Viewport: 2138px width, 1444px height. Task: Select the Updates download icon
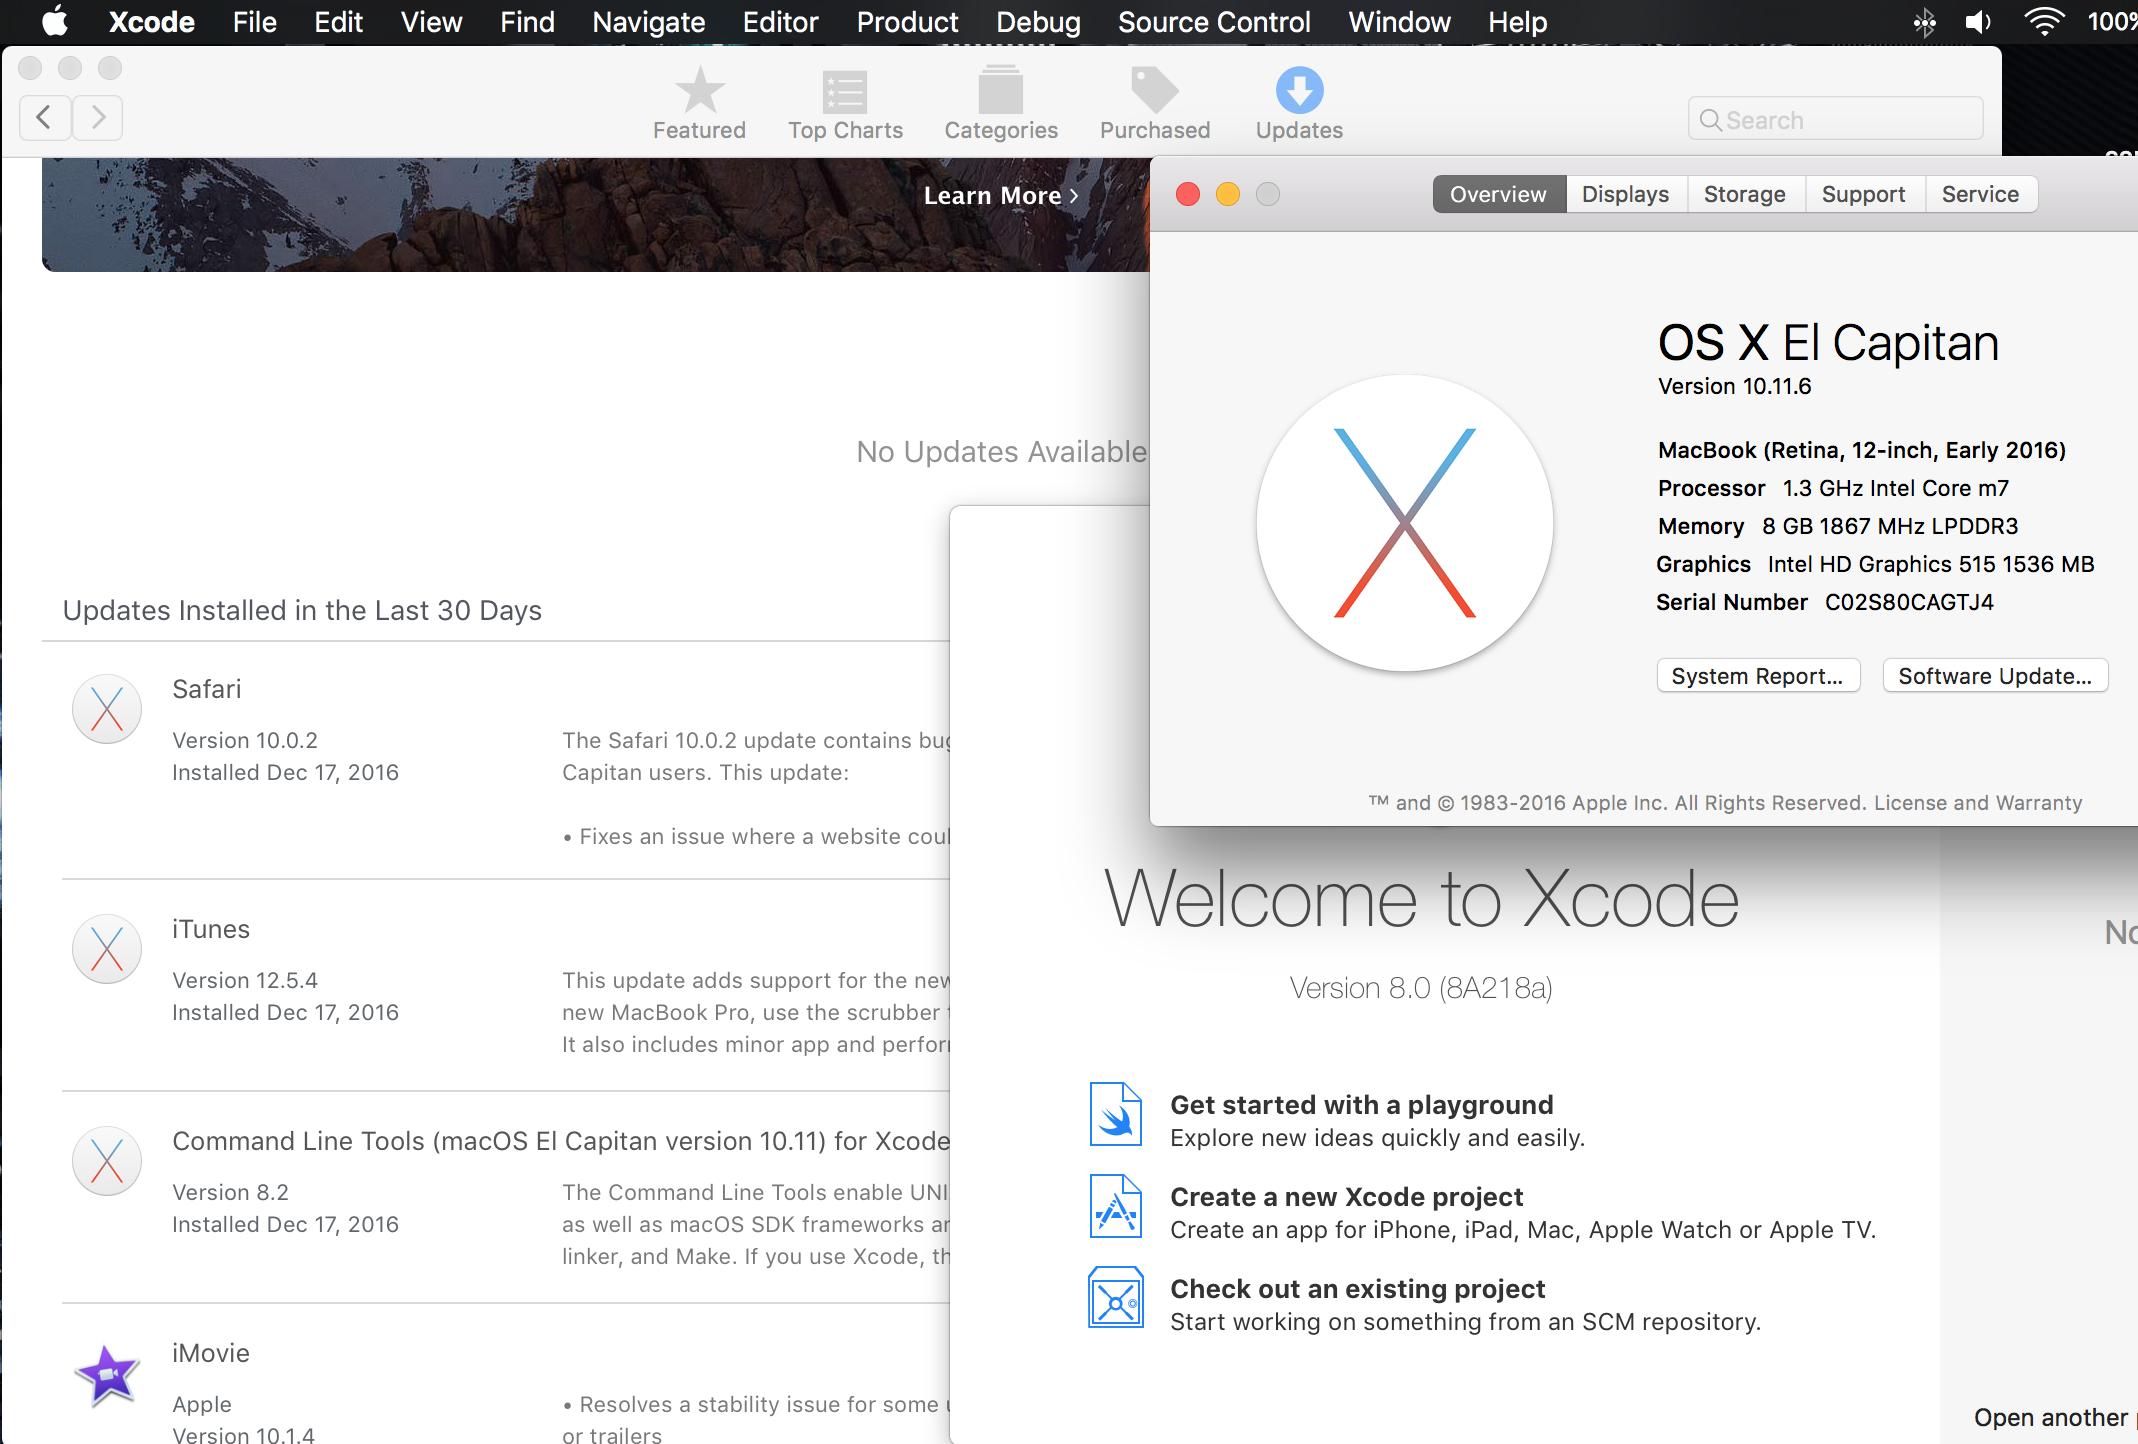pyautogui.click(x=1299, y=92)
